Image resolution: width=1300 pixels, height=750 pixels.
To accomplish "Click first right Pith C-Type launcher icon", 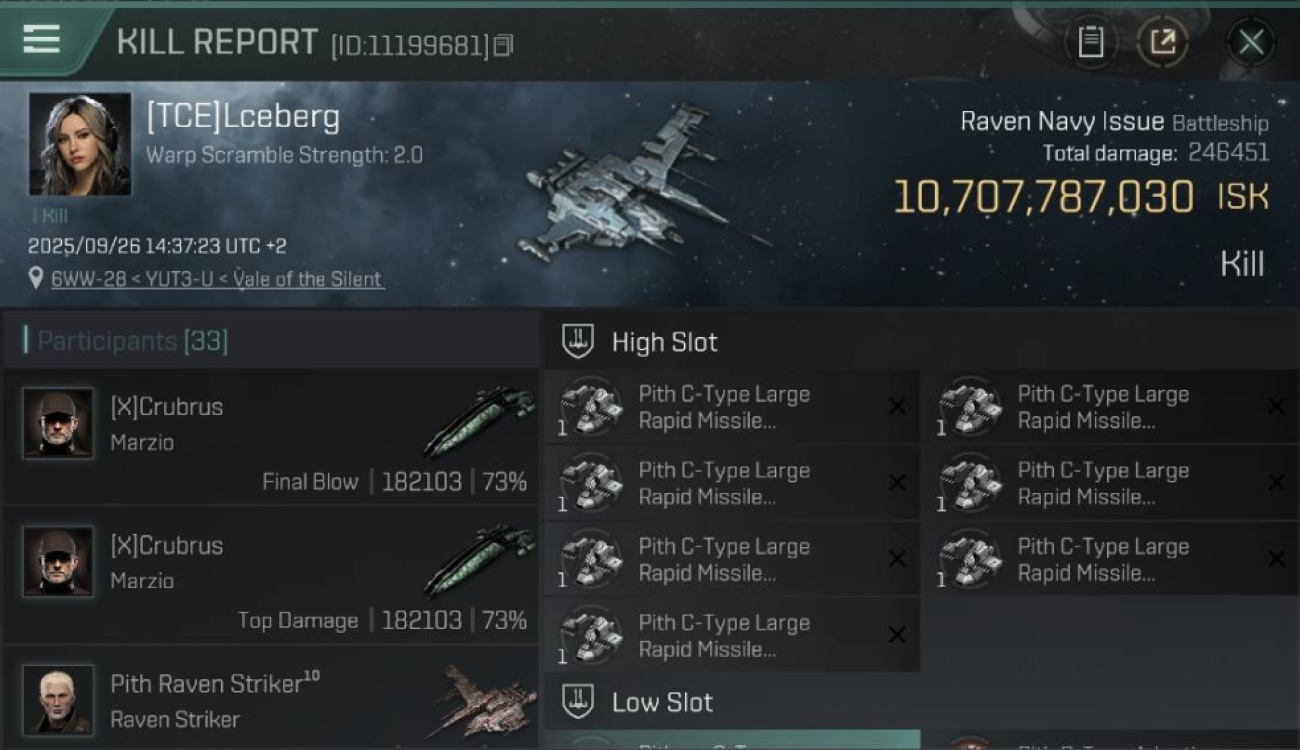I will click(970, 407).
